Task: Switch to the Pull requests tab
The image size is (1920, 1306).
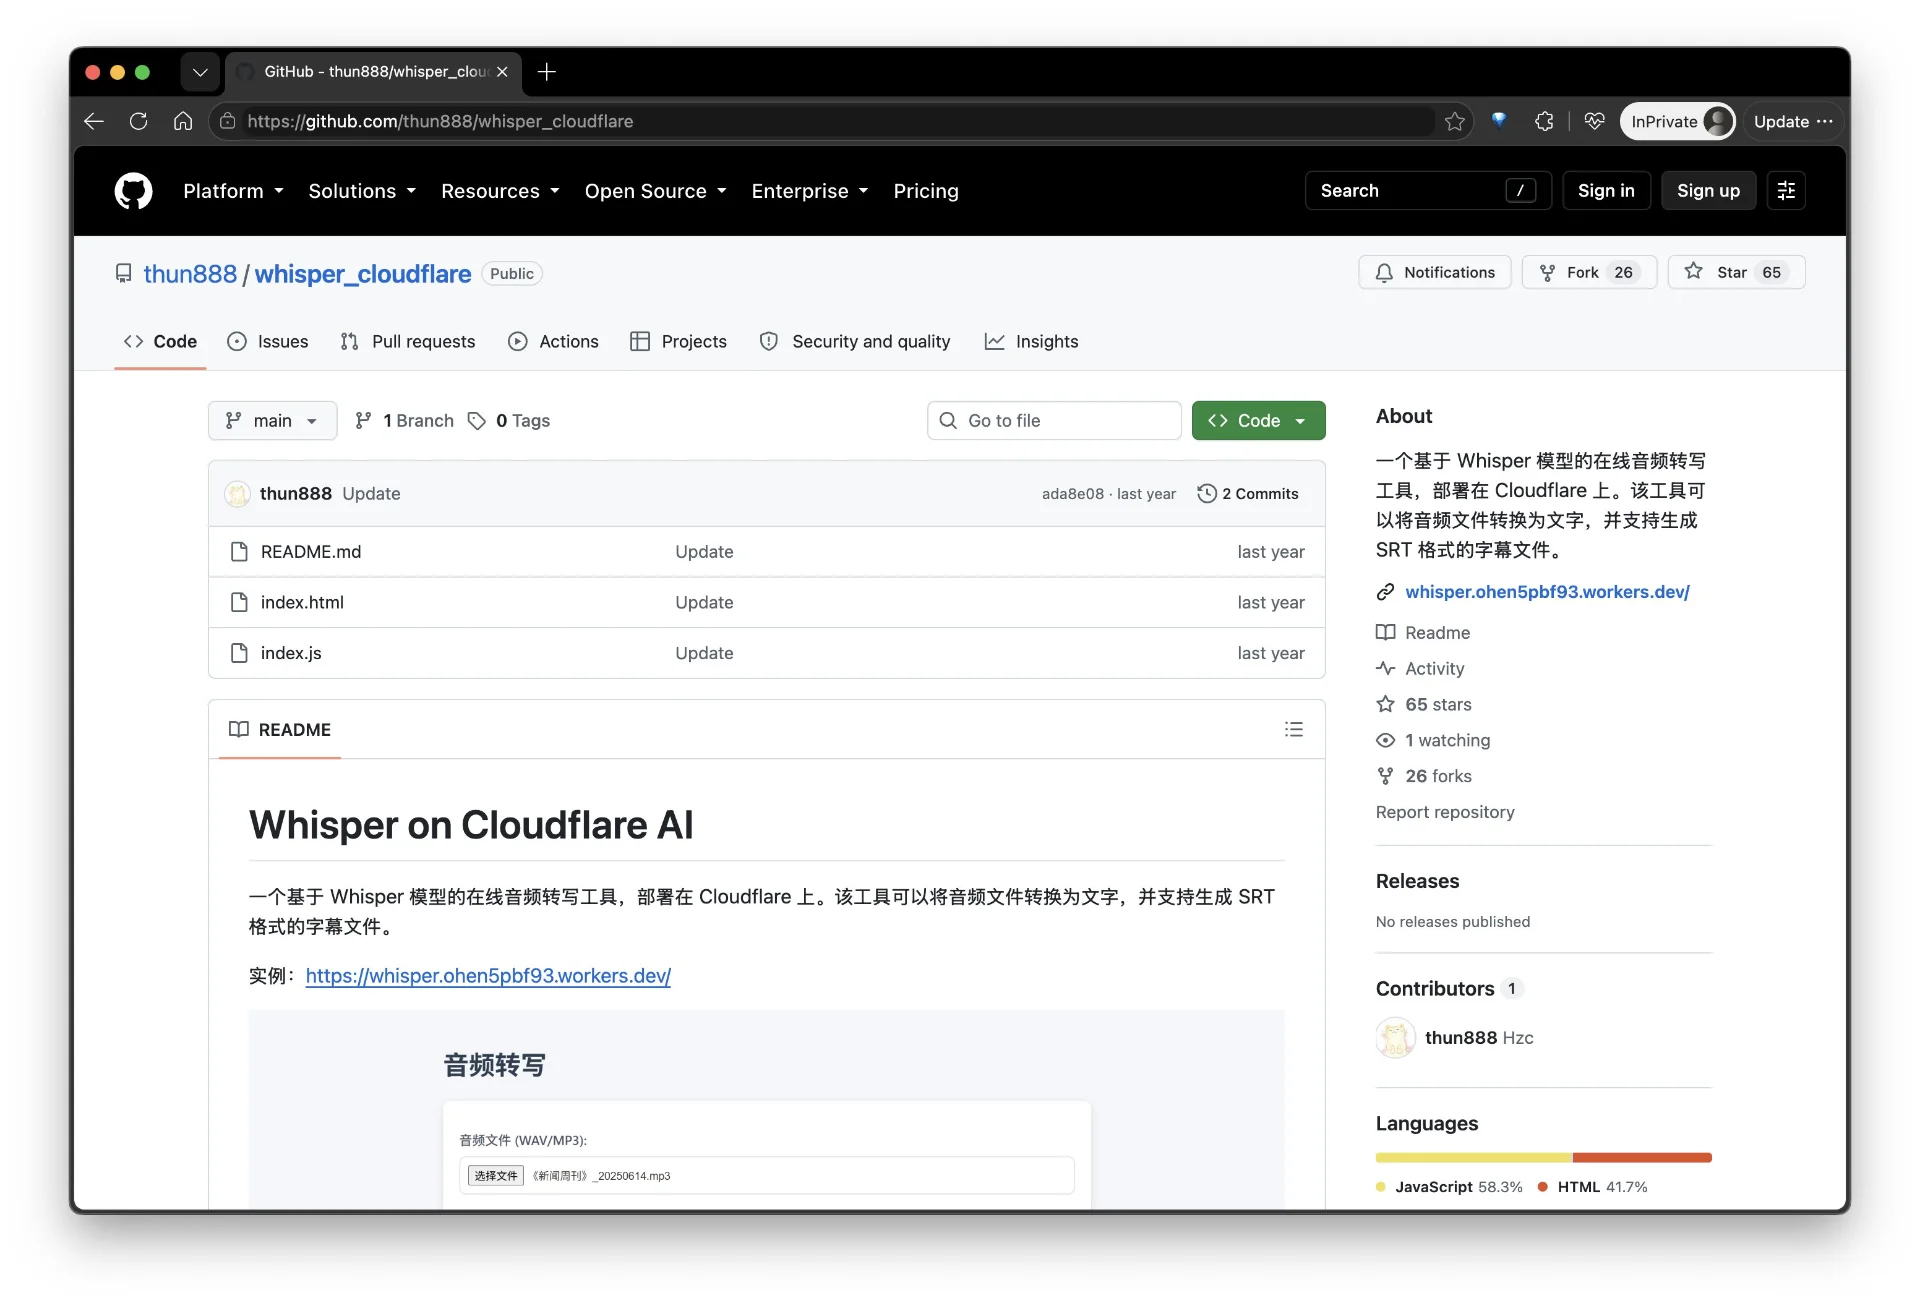Action: point(408,341)
